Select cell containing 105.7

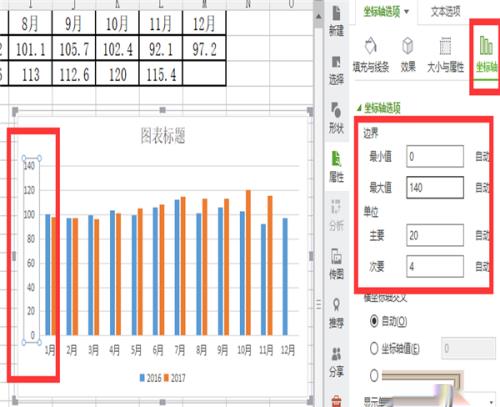[x=74, y=49]
